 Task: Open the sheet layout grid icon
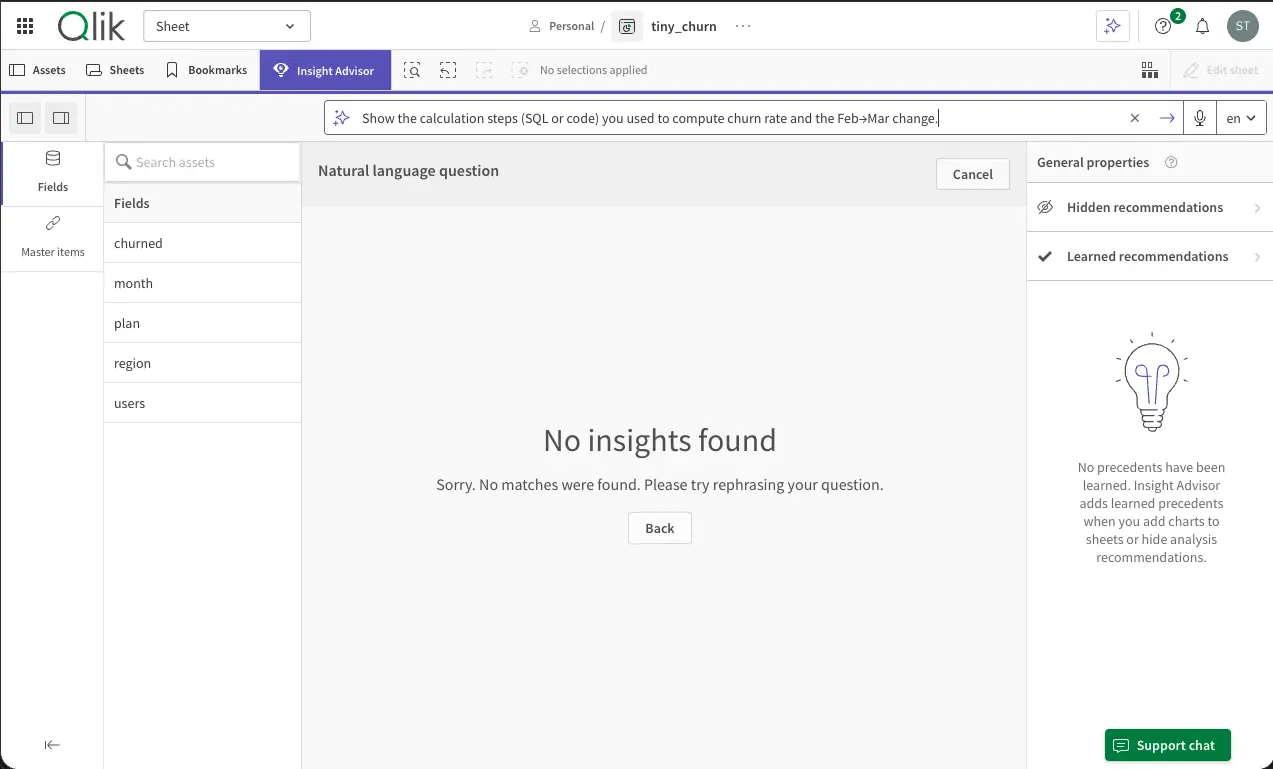(1149, 70)
